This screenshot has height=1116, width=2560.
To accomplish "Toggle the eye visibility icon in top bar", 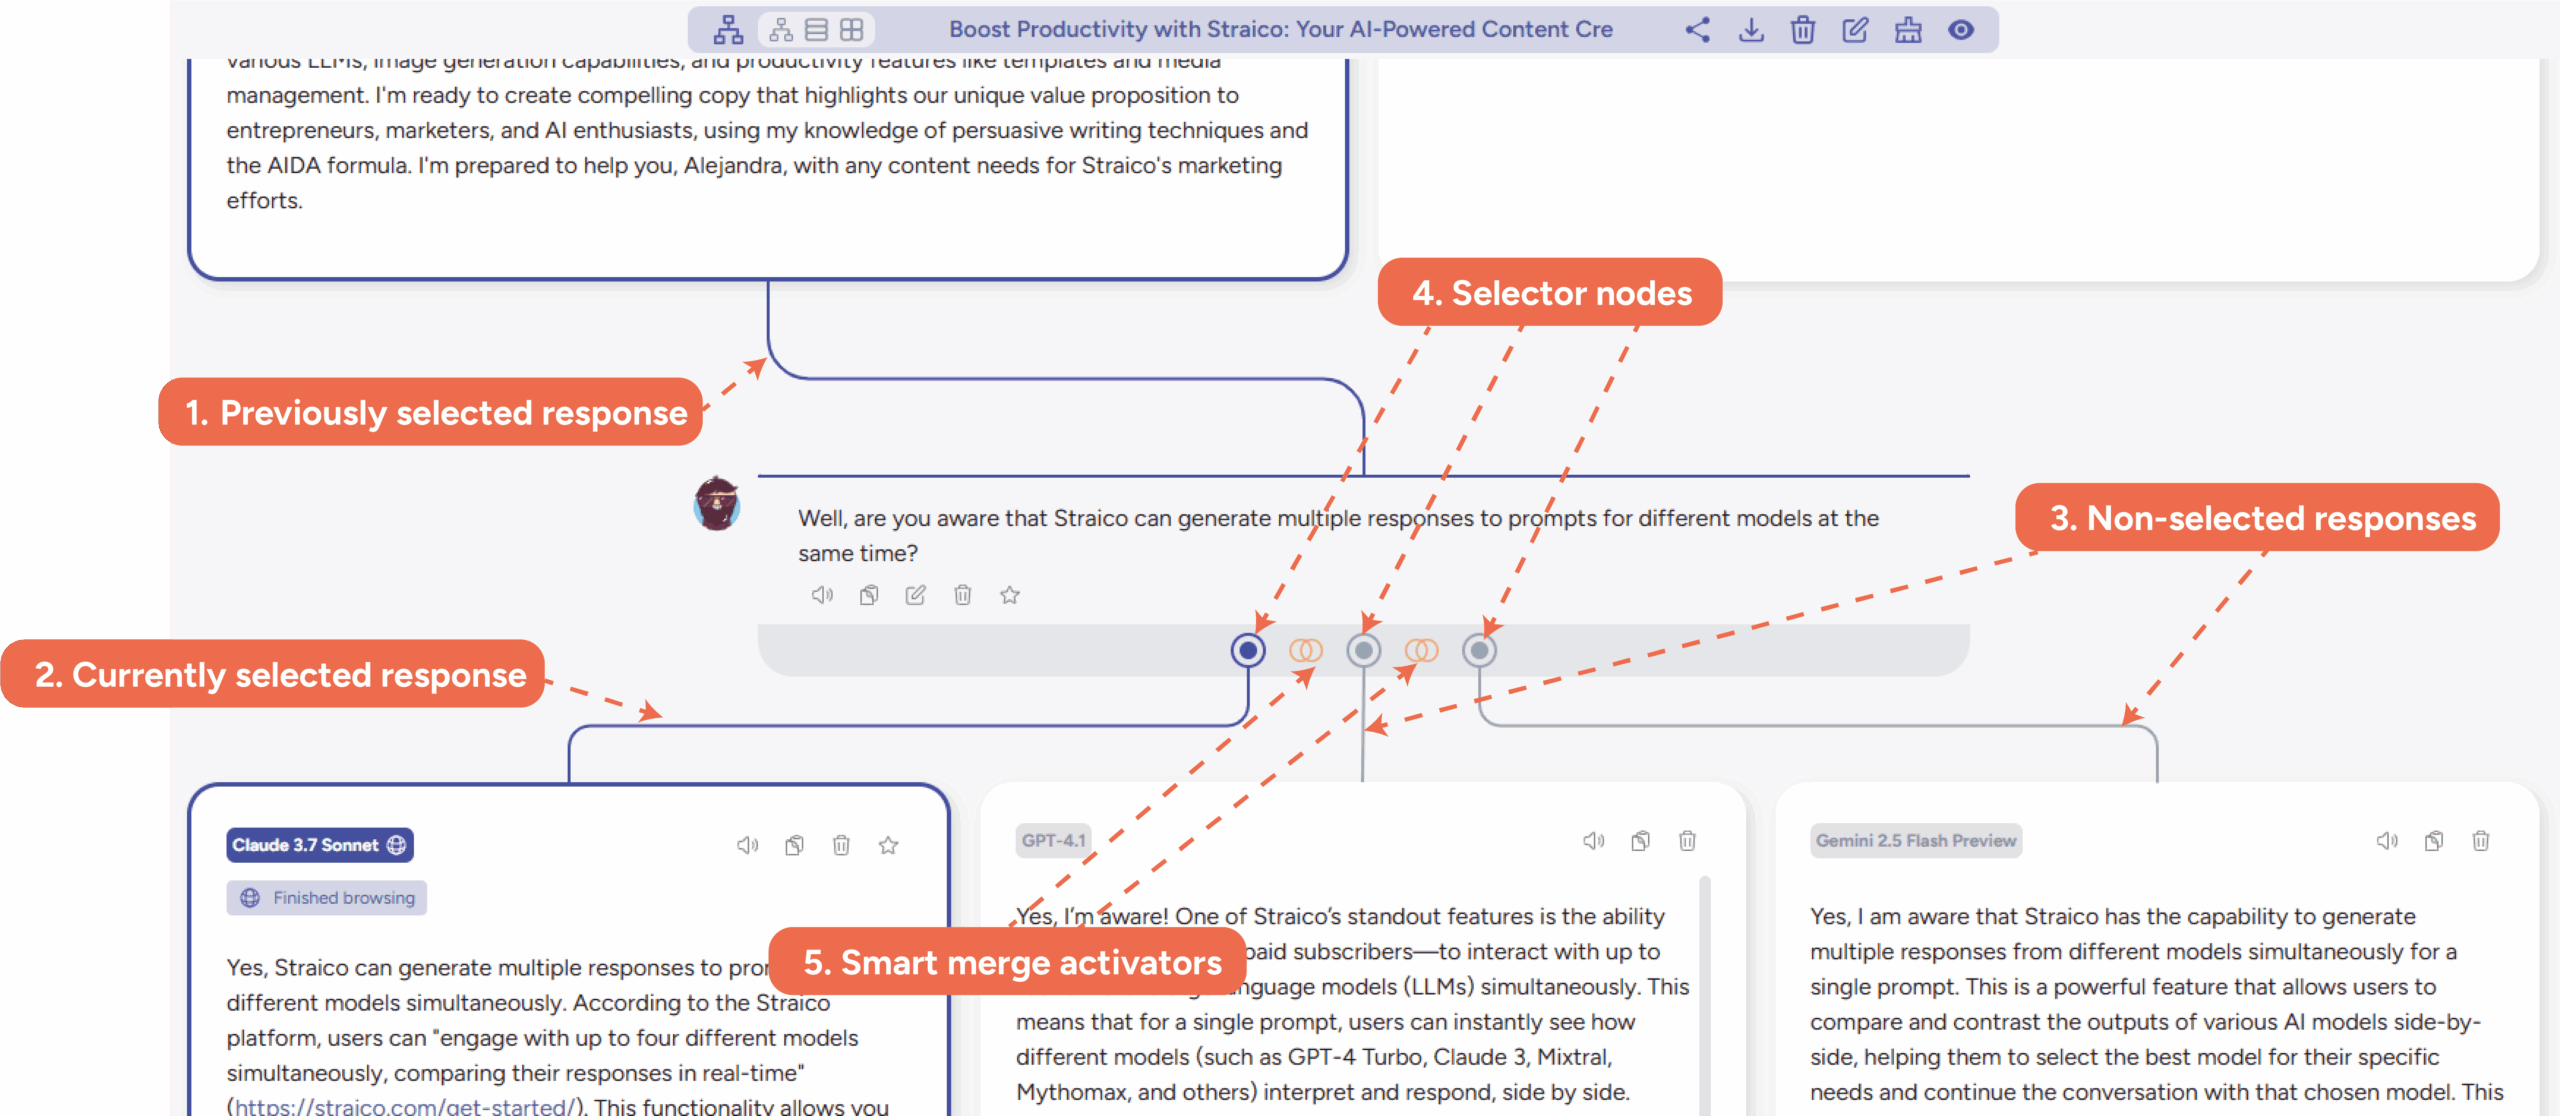I will 1961,30.
